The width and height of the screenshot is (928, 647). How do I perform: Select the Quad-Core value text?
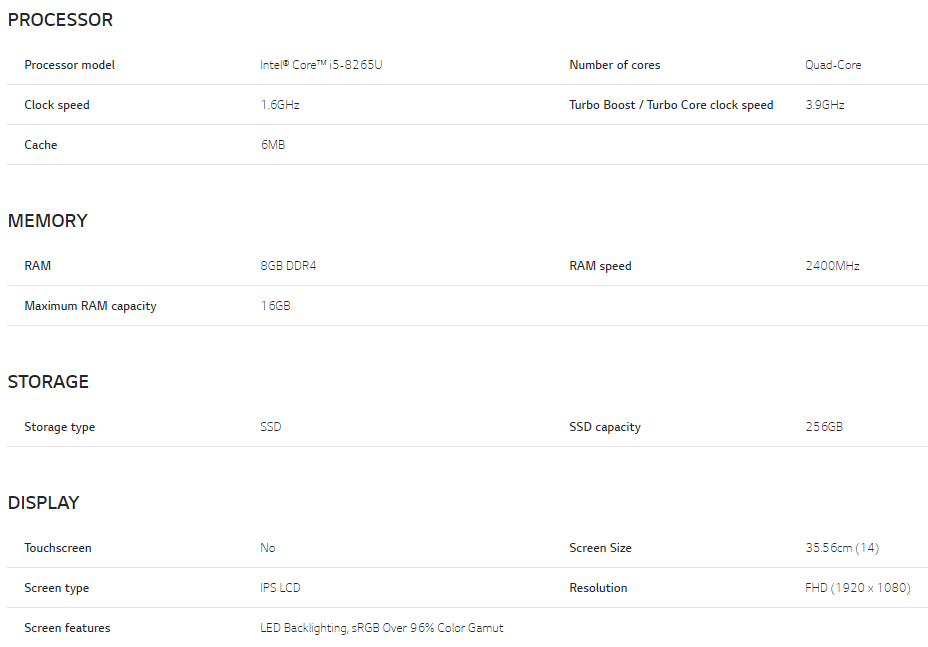(833, 65)
